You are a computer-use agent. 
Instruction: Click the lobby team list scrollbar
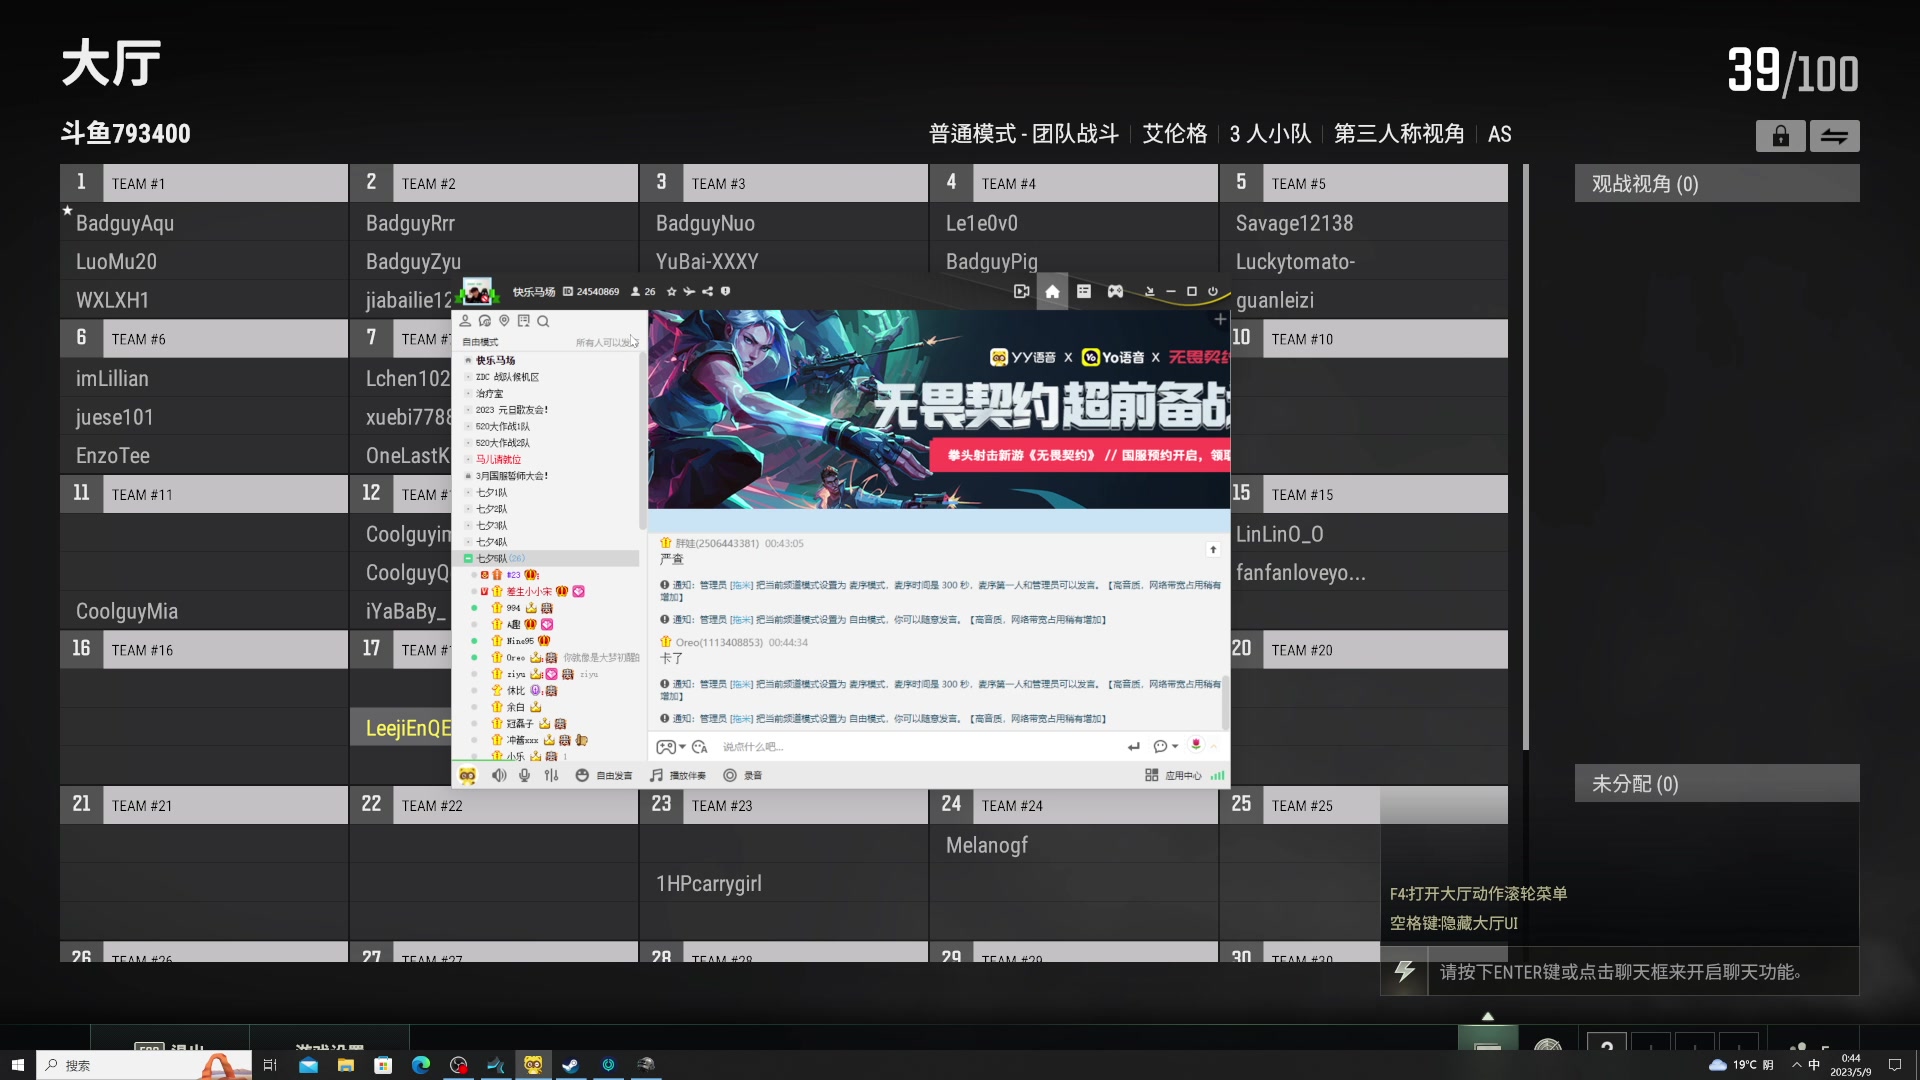click(x=1526, y=457)
